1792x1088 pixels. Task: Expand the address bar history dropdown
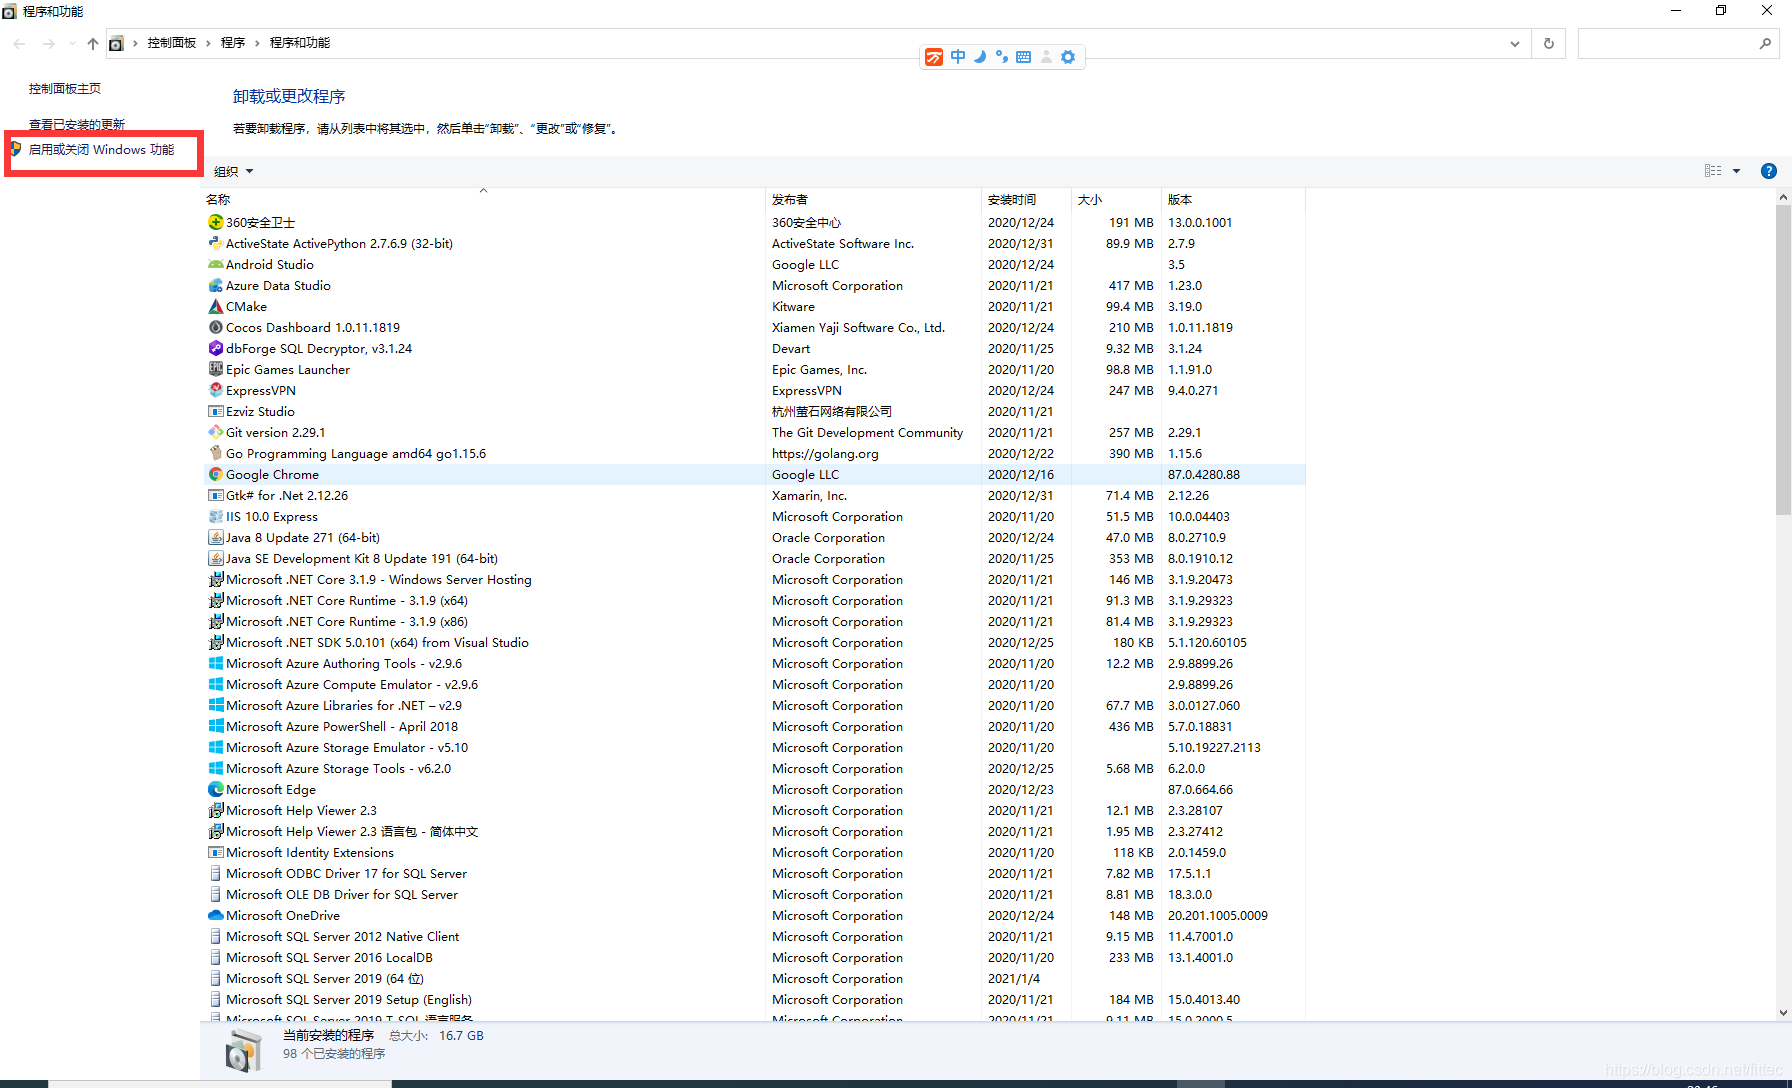1515,43
